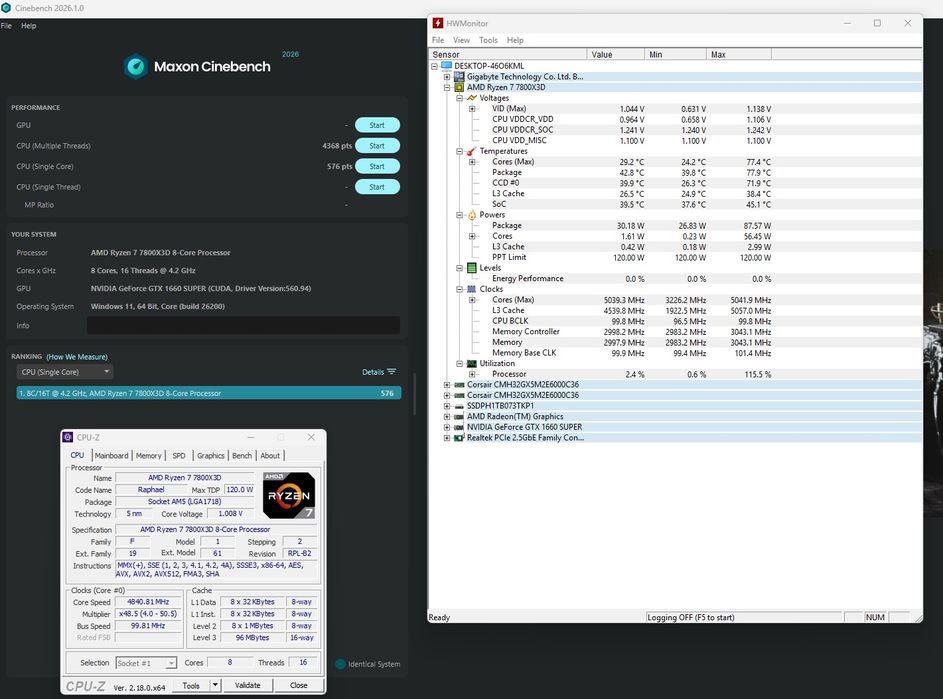The height and width of the screenshot is (699, 943).
Task: Click the Gigabyte motherboard icon in HWMonitor
Action: pyautogui.click(x=459, y=76)
